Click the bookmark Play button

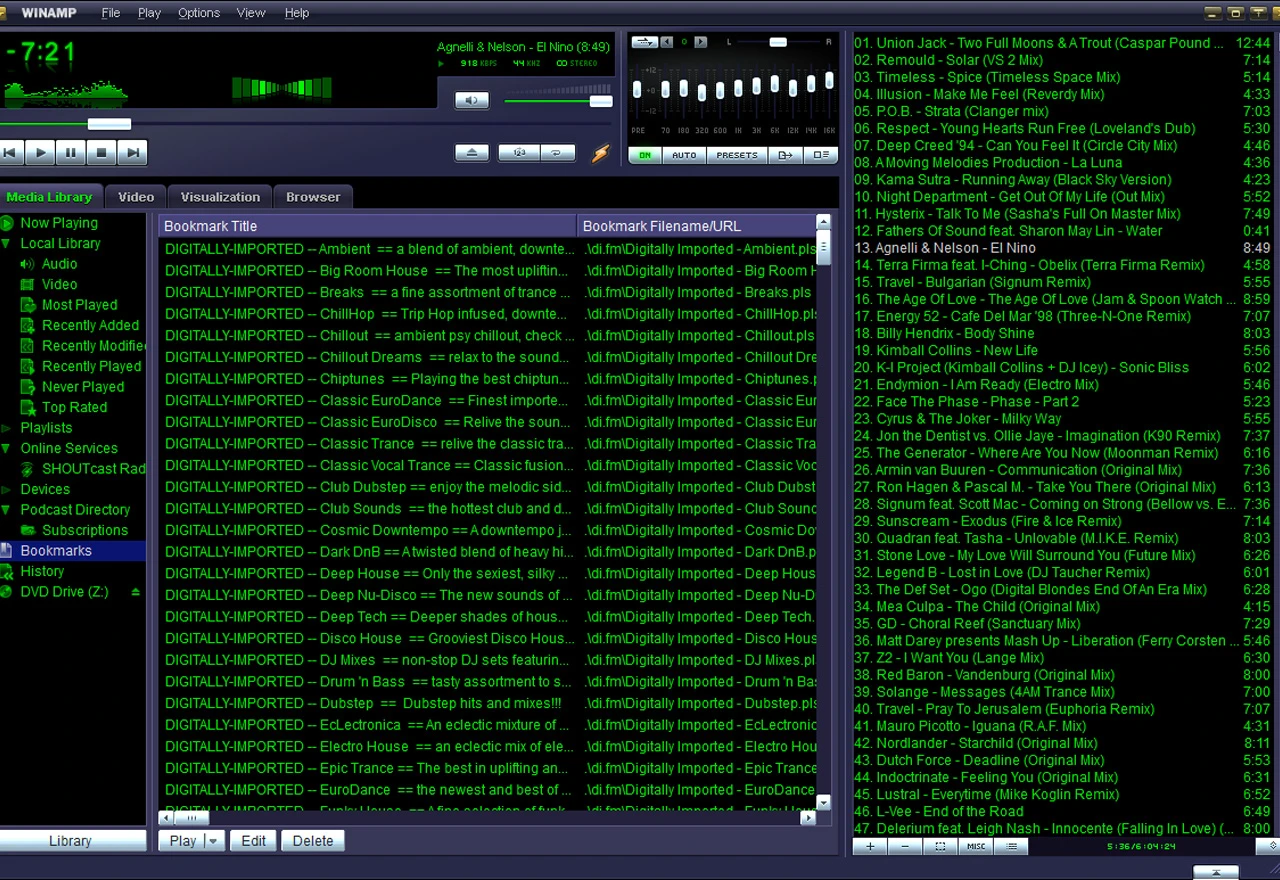tap(182, 841)
